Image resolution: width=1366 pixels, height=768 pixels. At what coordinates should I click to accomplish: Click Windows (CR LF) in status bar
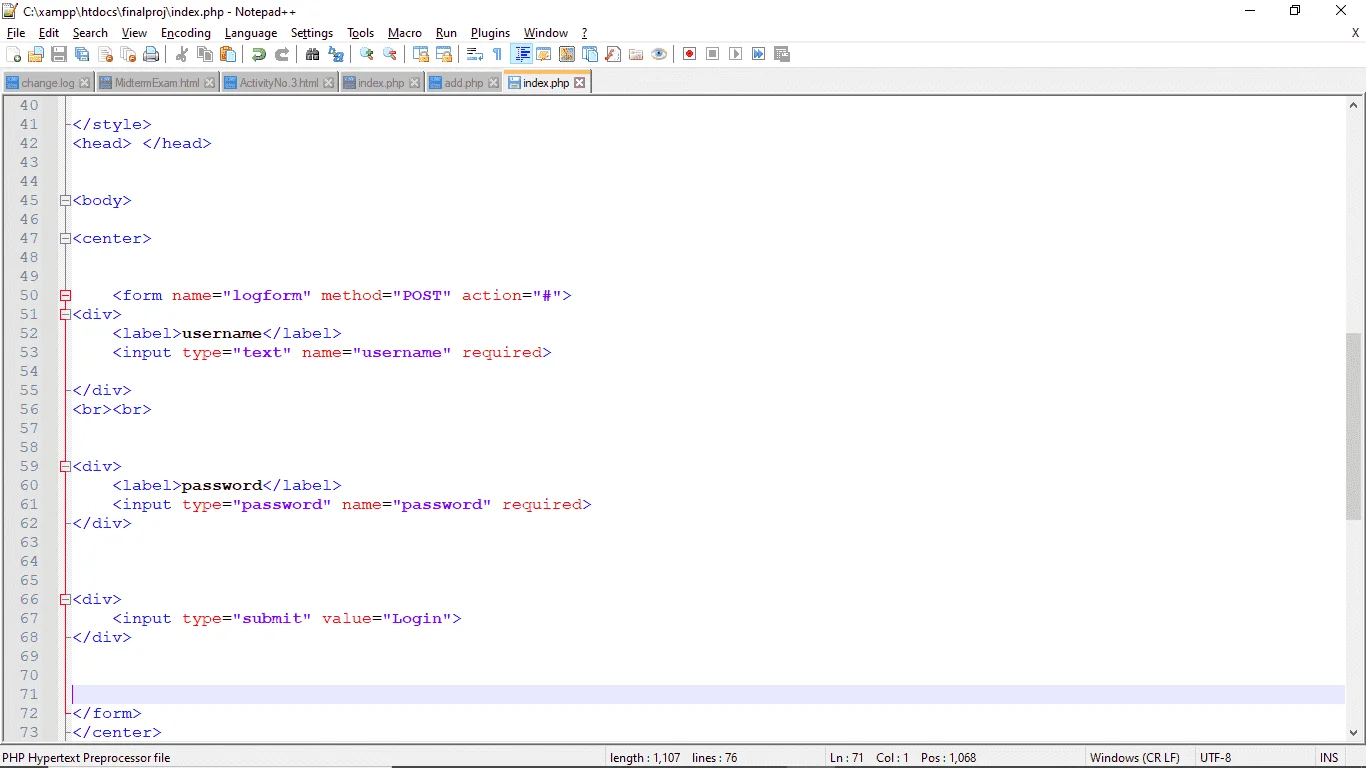pos(1135,758)
